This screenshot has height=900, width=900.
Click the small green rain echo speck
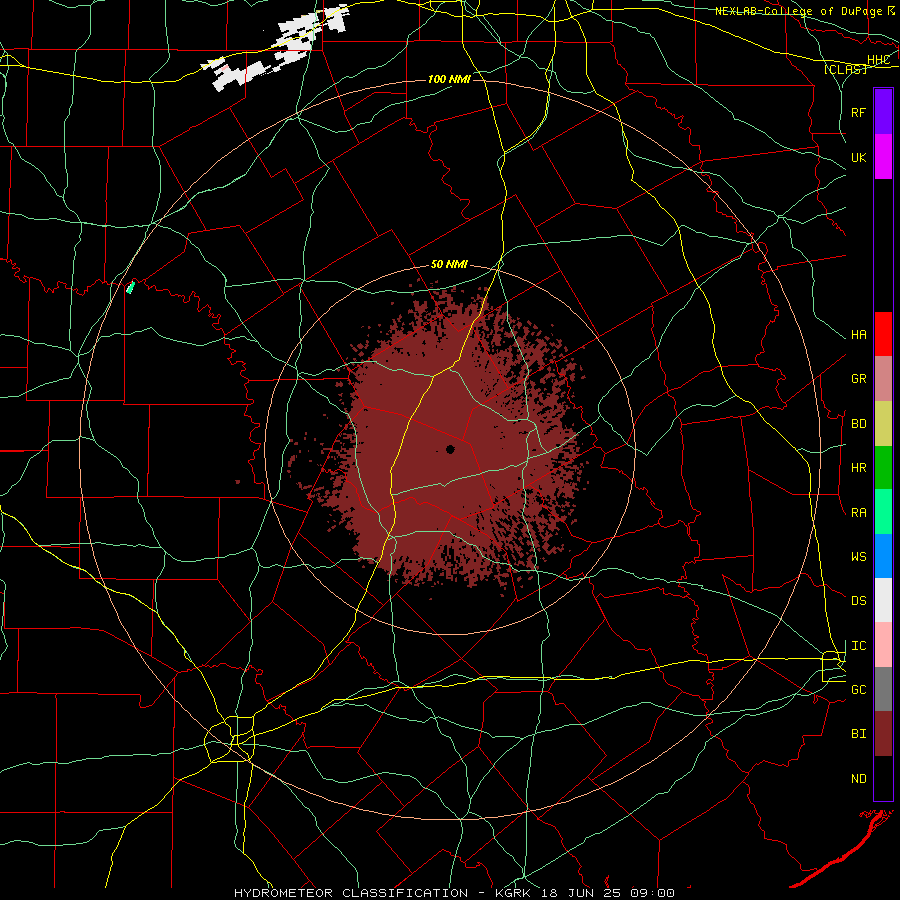coord(130,287)
